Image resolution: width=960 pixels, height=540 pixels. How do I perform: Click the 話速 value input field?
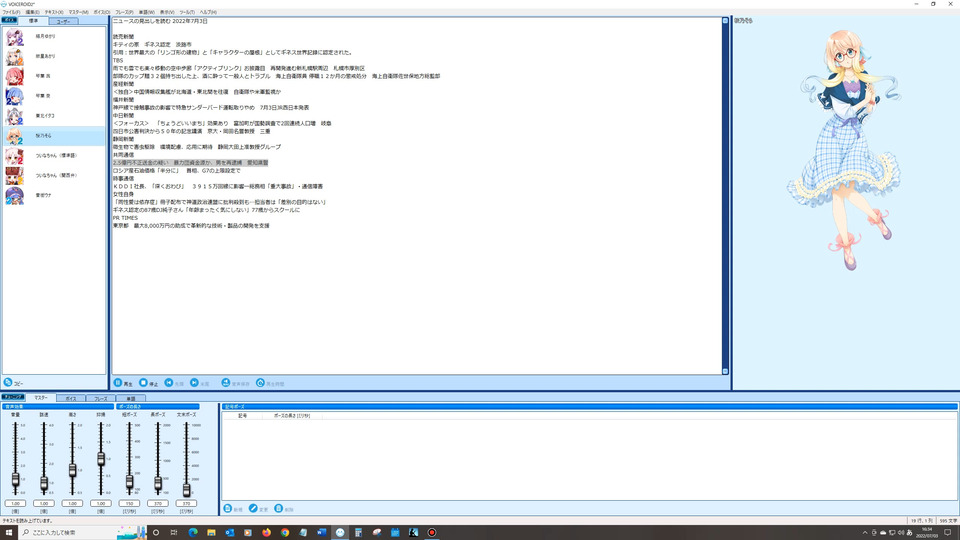click(44, 503)
